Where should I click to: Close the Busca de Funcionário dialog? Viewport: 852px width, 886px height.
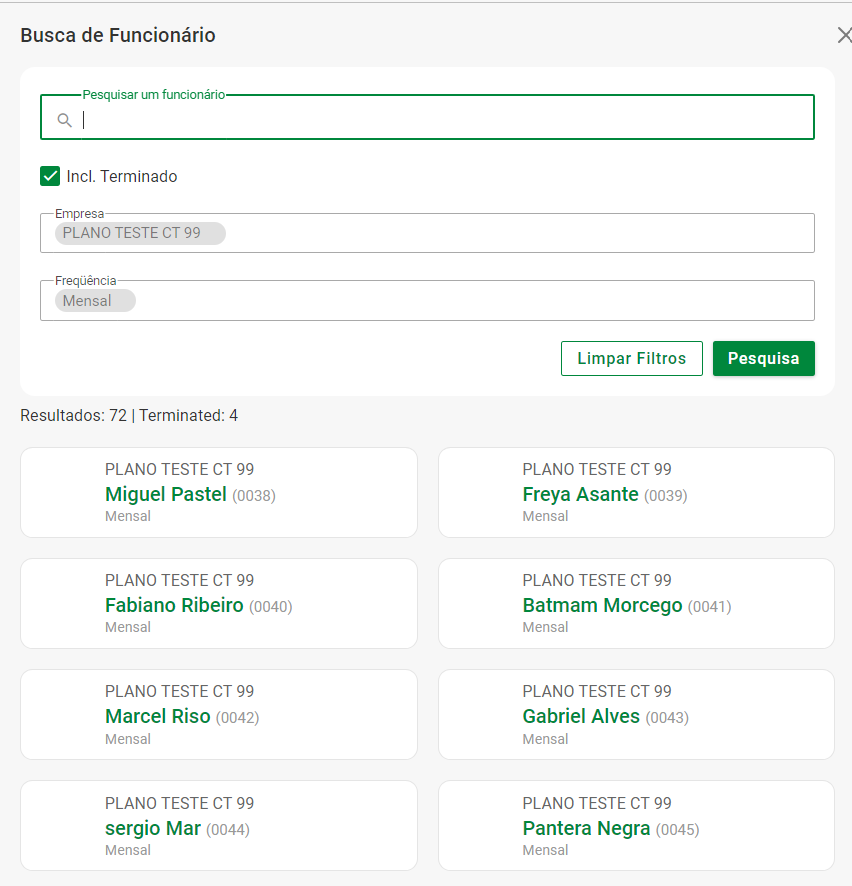point(844,35)
